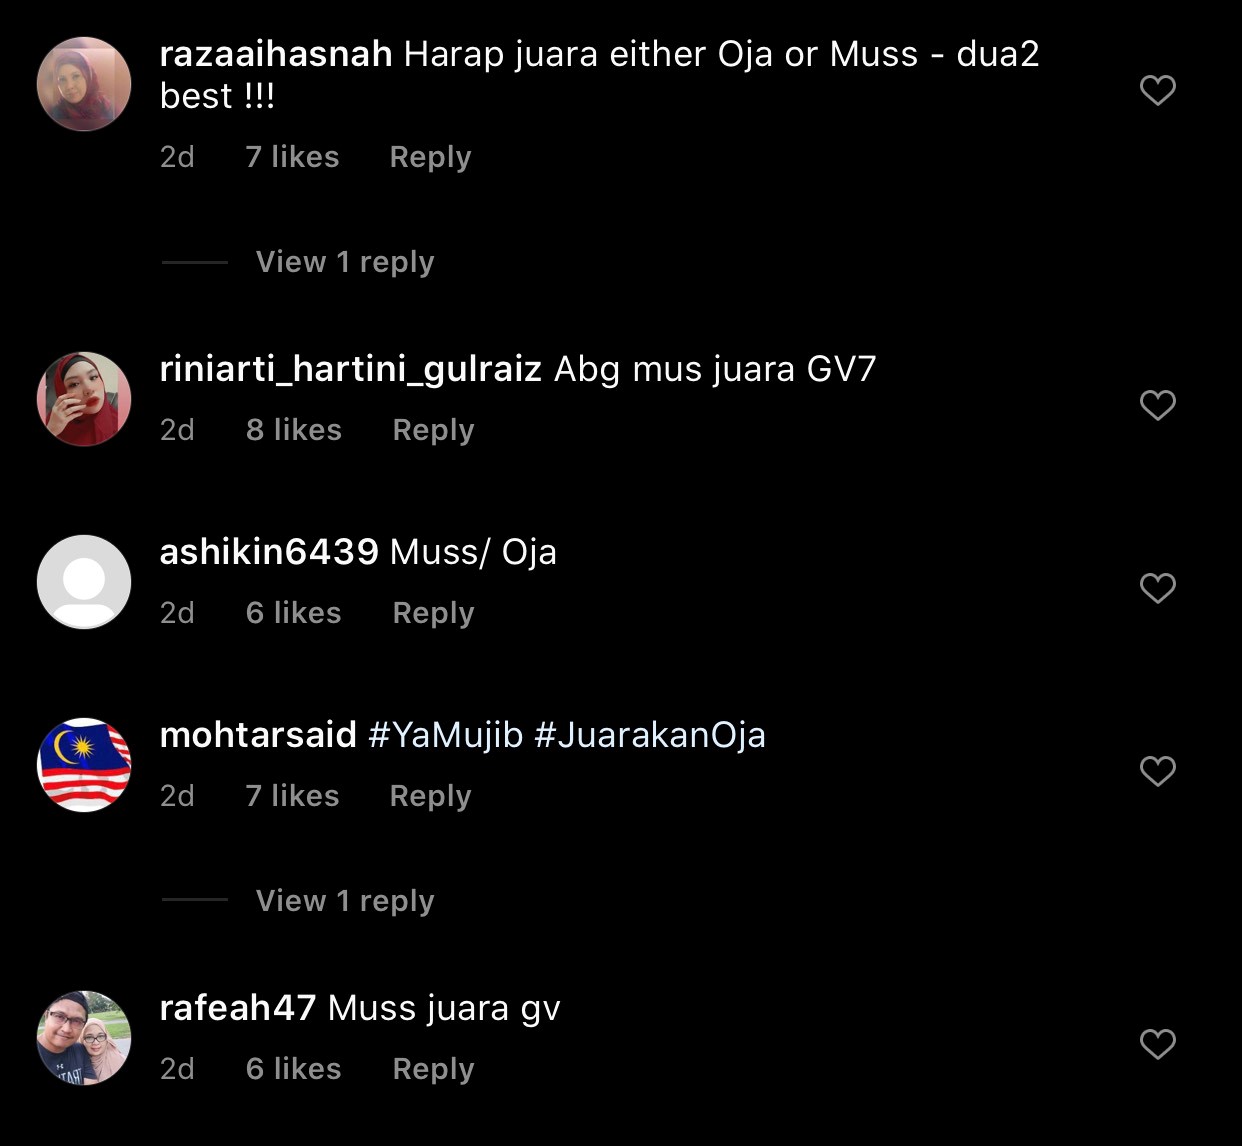Reply to razaaihasnah's comment
Screen dimensions: 1242x1146
click(430, 157)
